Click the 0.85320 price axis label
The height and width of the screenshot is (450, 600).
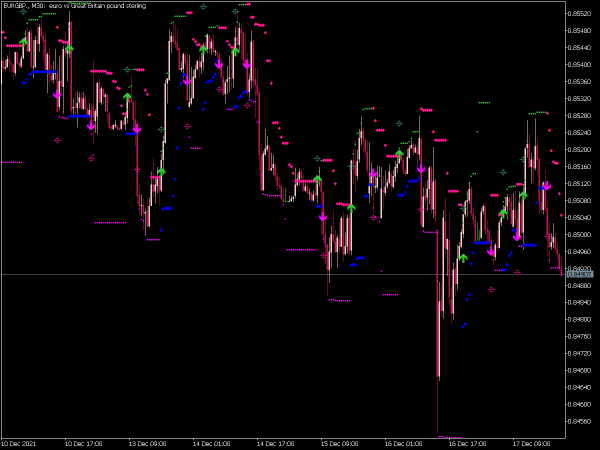point(579,98)
